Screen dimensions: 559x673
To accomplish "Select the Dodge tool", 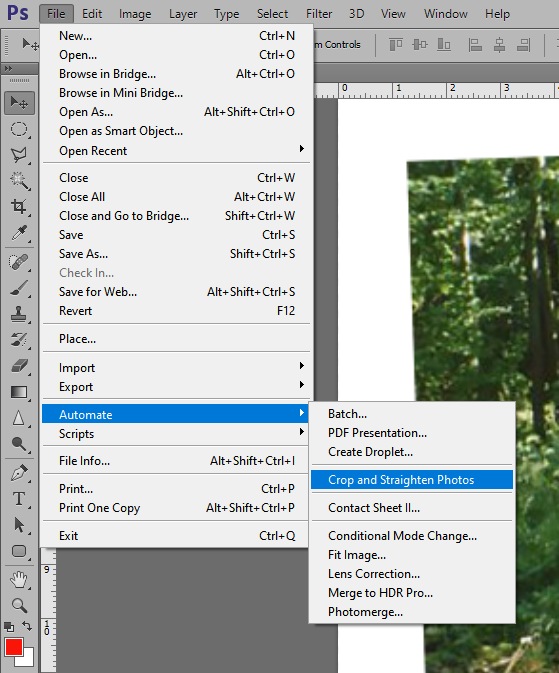I will coord(19,444).
